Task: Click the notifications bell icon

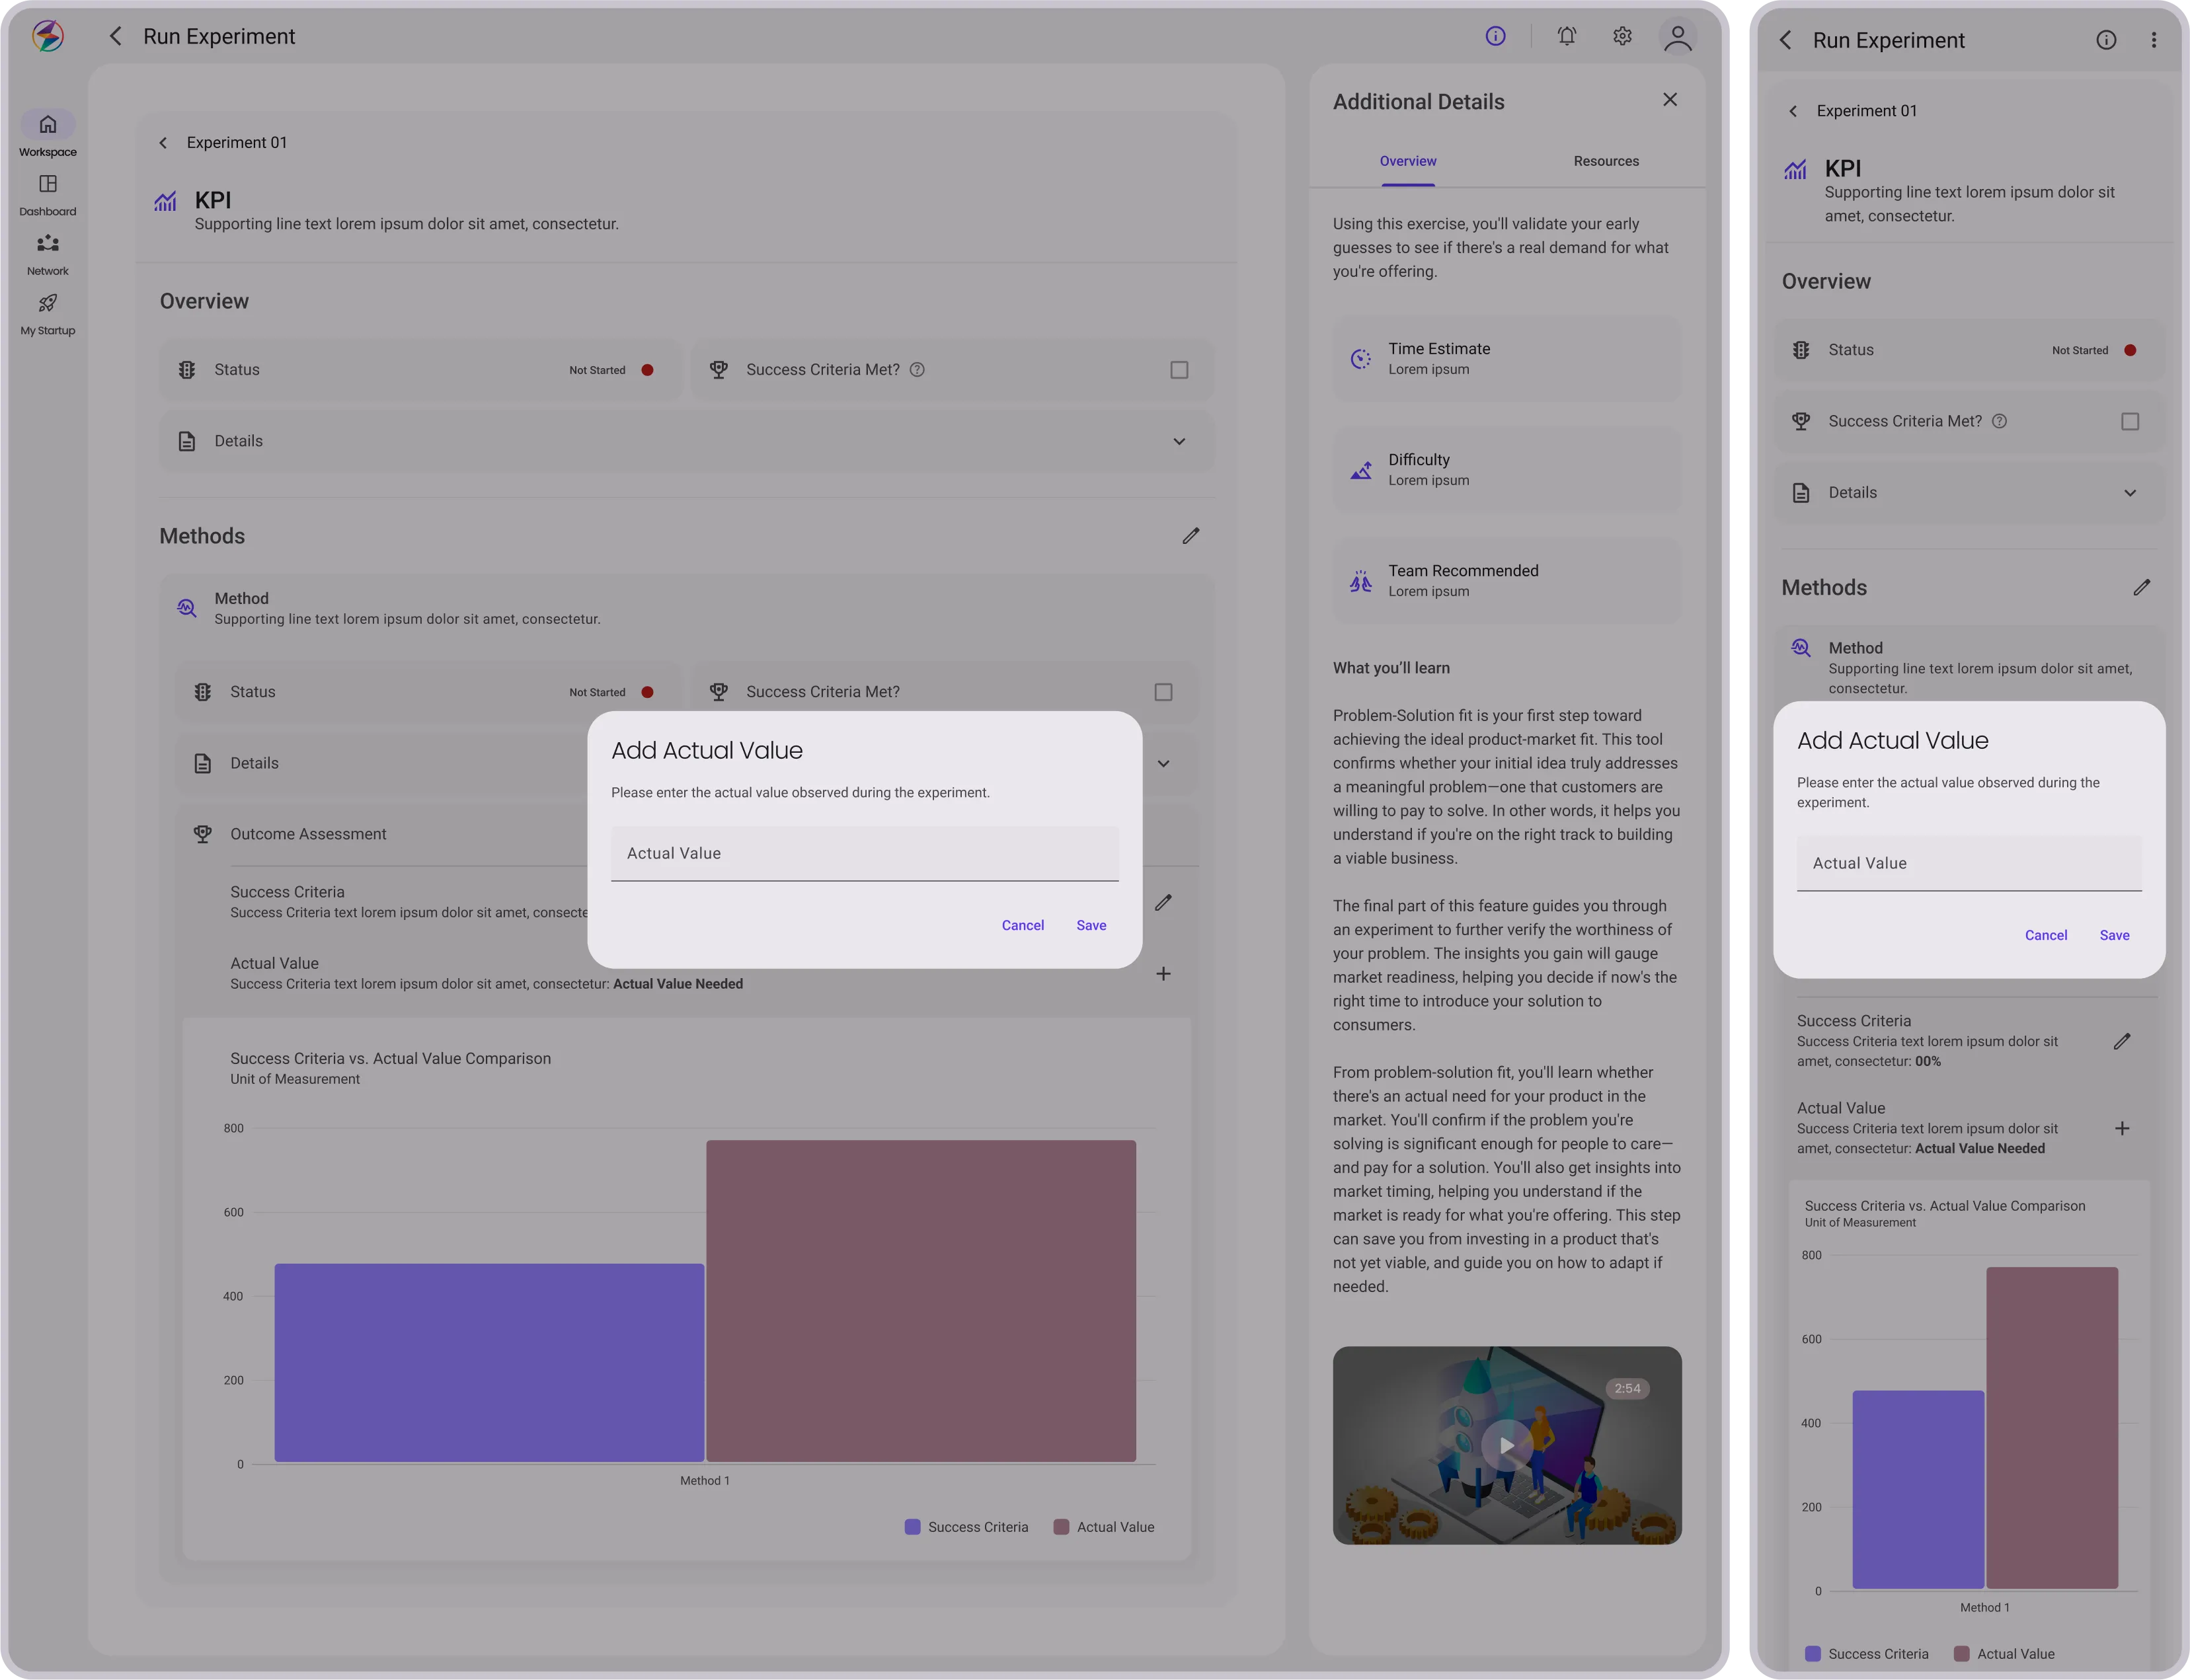Action: [1566, 36]
